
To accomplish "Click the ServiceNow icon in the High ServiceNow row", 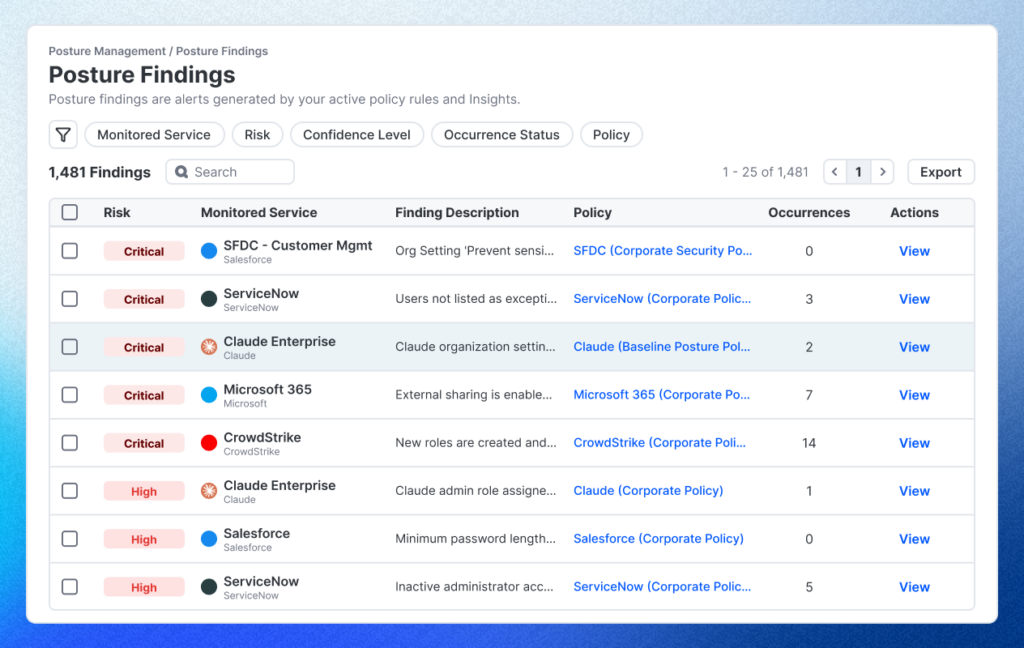I will tap(209, 587).
